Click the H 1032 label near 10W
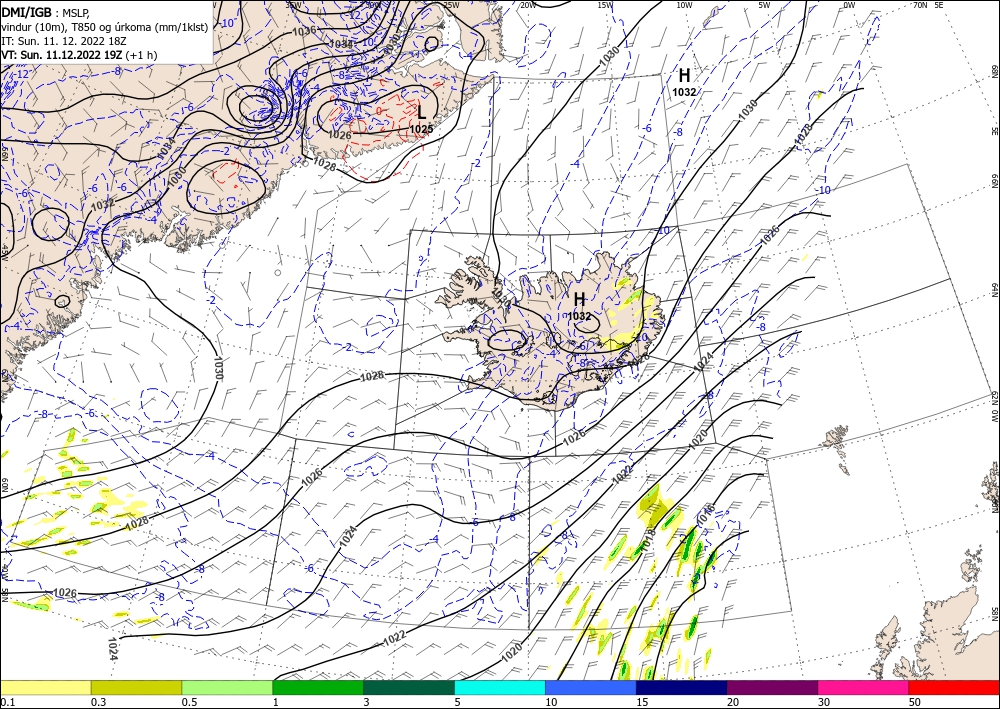 (x=684, y=82)
